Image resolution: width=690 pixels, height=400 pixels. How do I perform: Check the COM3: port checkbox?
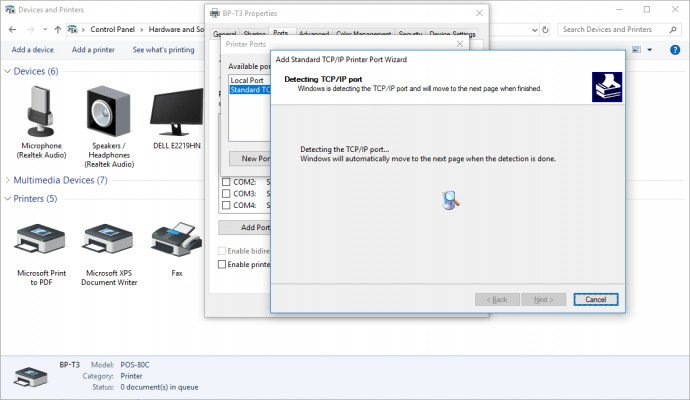click(226, 194)
